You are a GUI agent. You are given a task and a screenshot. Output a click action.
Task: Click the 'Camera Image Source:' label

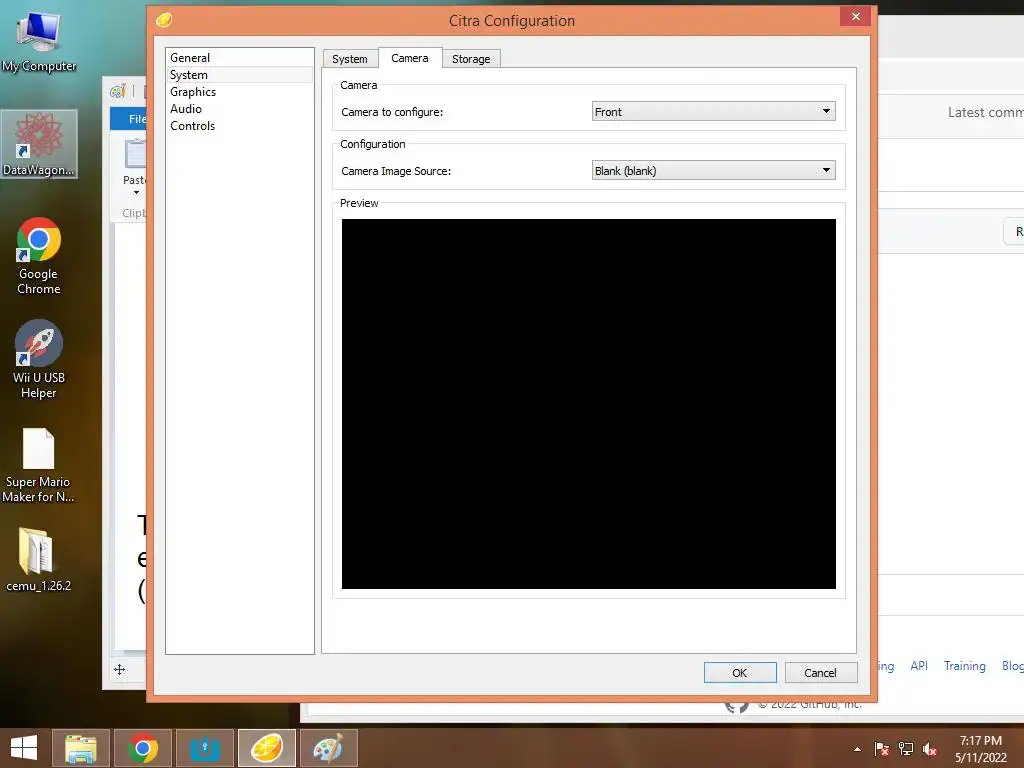tap(396, 171)
